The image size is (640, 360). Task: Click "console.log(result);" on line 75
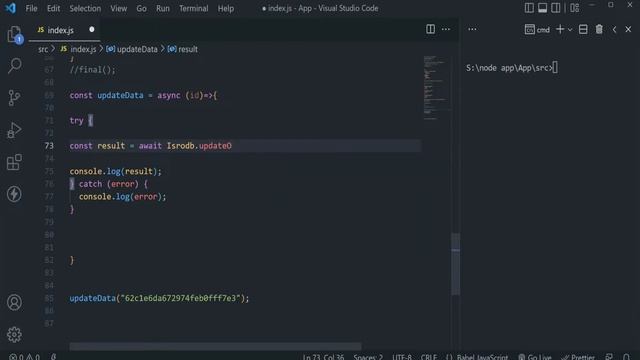116,171
